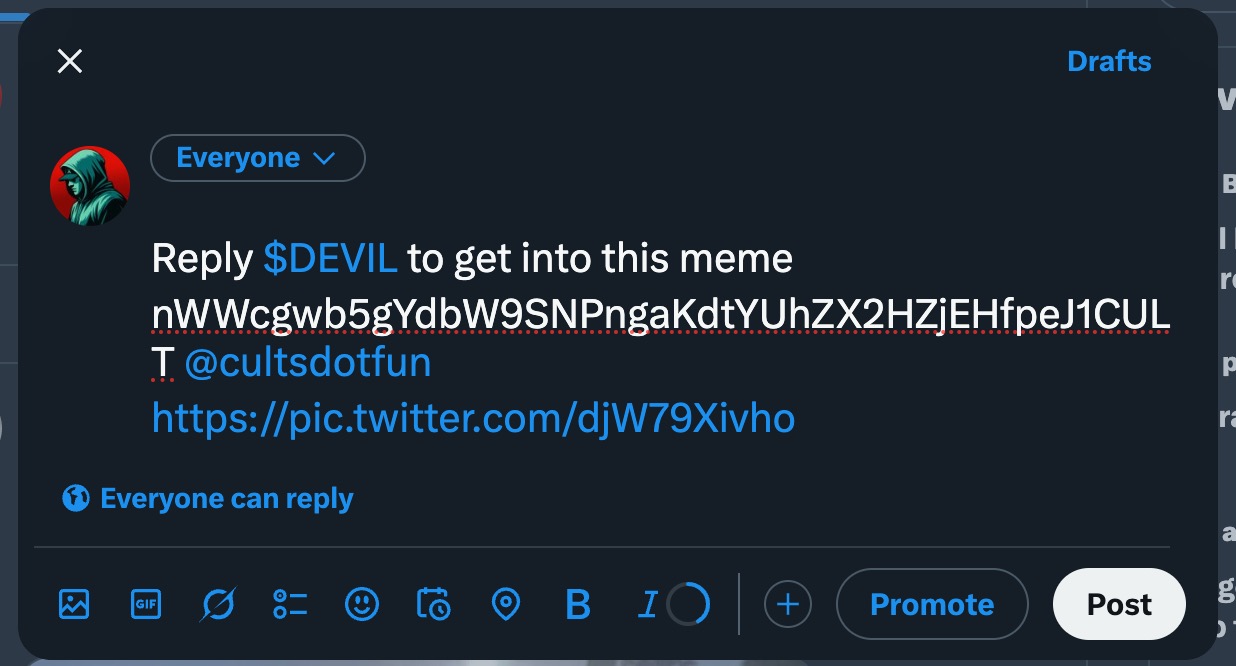Close the compose post dialog
The width and height of the screenshot is (1236, 666).
(x=69, y=62)
